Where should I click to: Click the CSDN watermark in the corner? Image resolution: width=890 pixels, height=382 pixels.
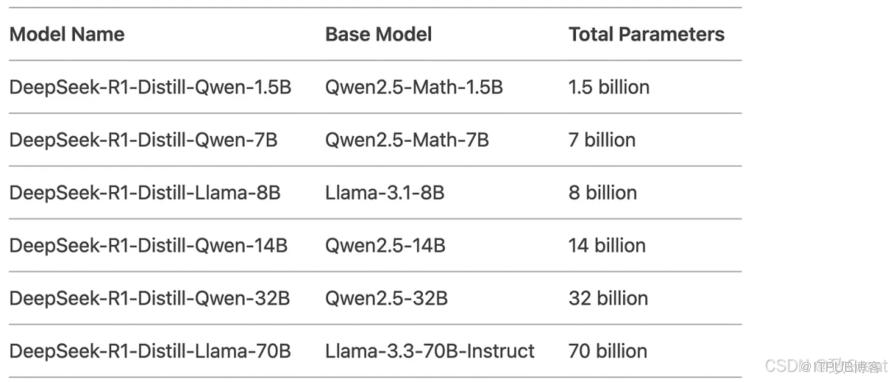pyautogui.click(x=826, y=365)
